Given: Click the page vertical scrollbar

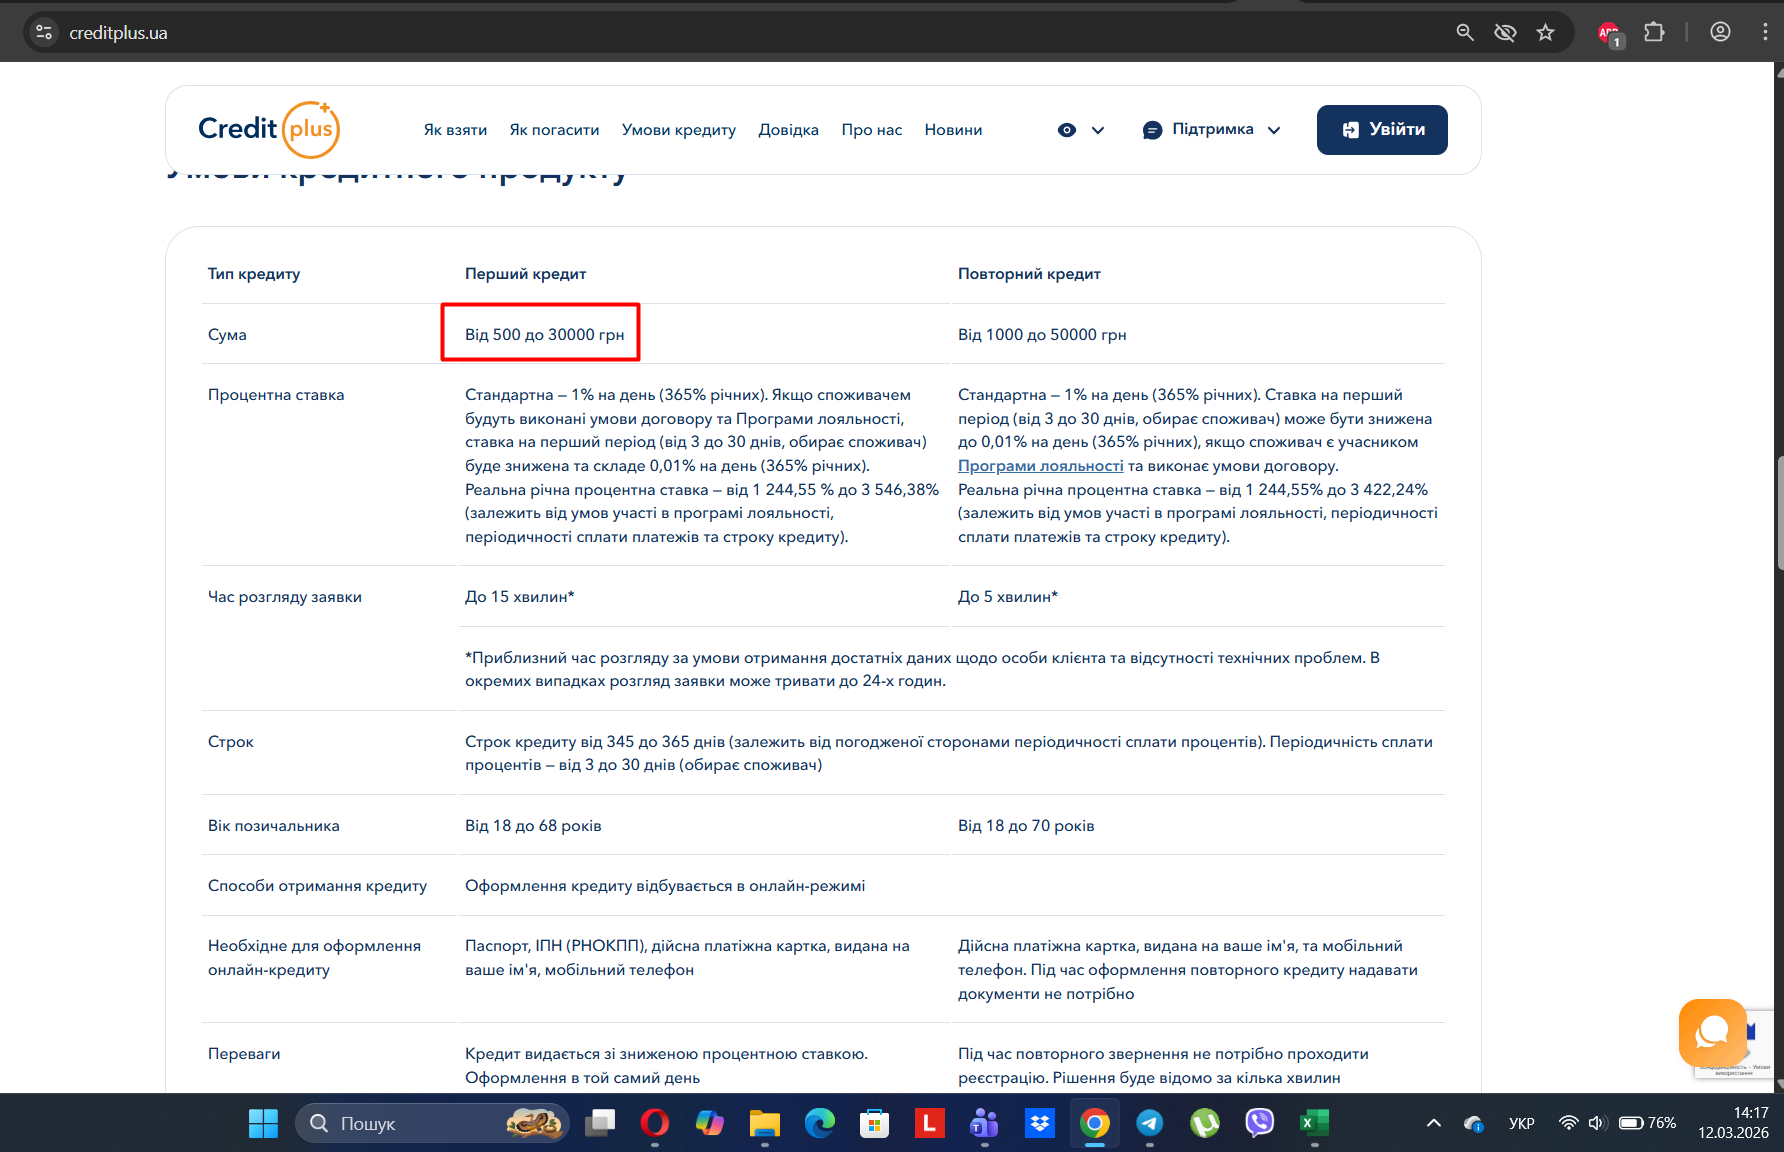Looking at the screenshot, I should click(1779, 513).
